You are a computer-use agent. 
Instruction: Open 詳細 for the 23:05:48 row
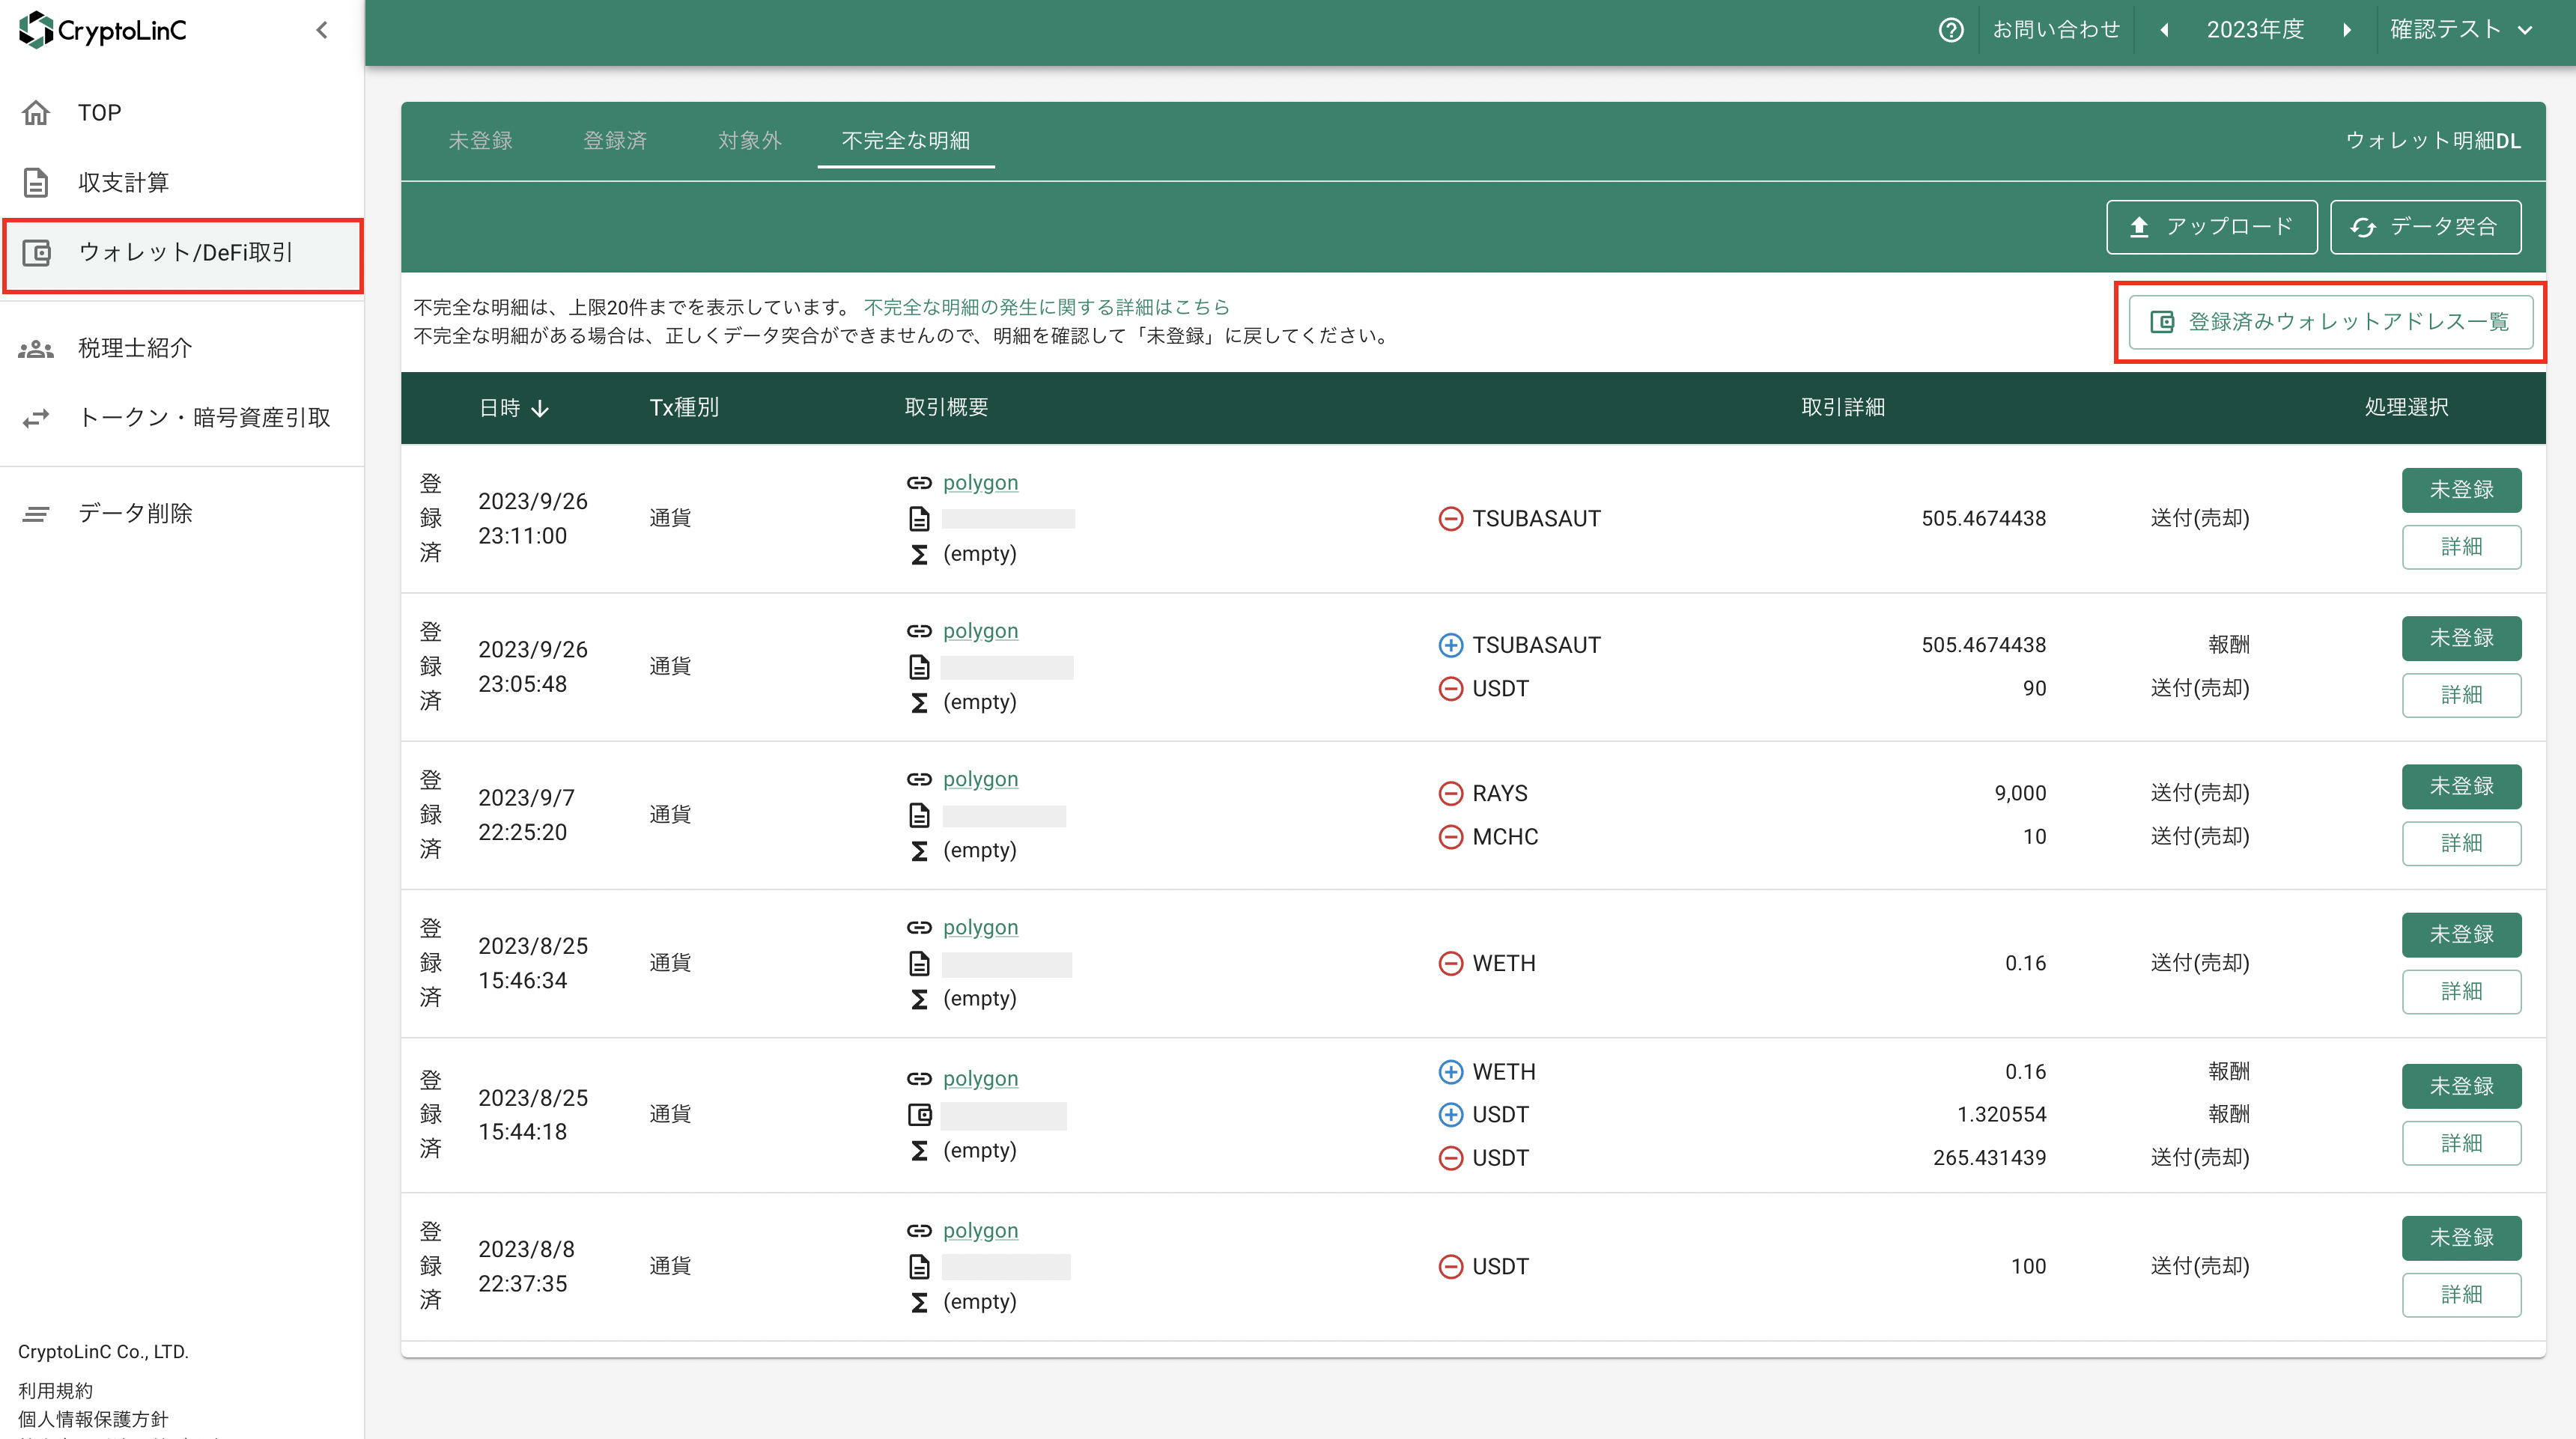pos(2461,695)
